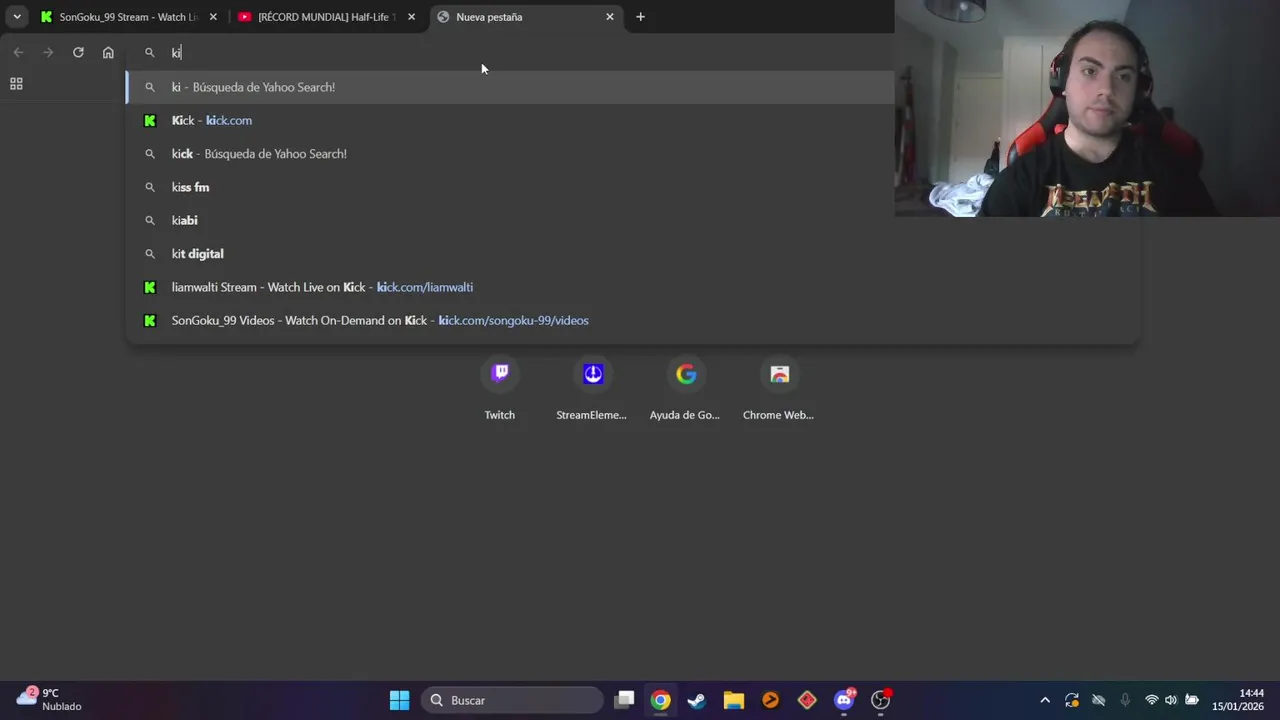Screen dimensions: 1280x720
Task: Click the crossed-out cloud tray icon
Action: click(1098, 700)
